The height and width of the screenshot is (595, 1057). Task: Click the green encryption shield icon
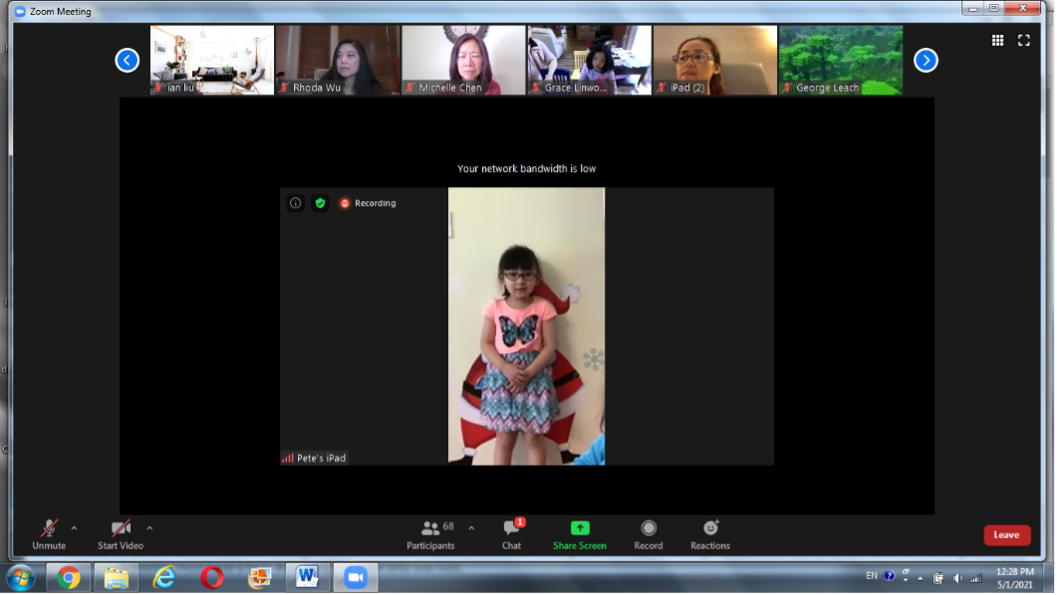[320, 203]
